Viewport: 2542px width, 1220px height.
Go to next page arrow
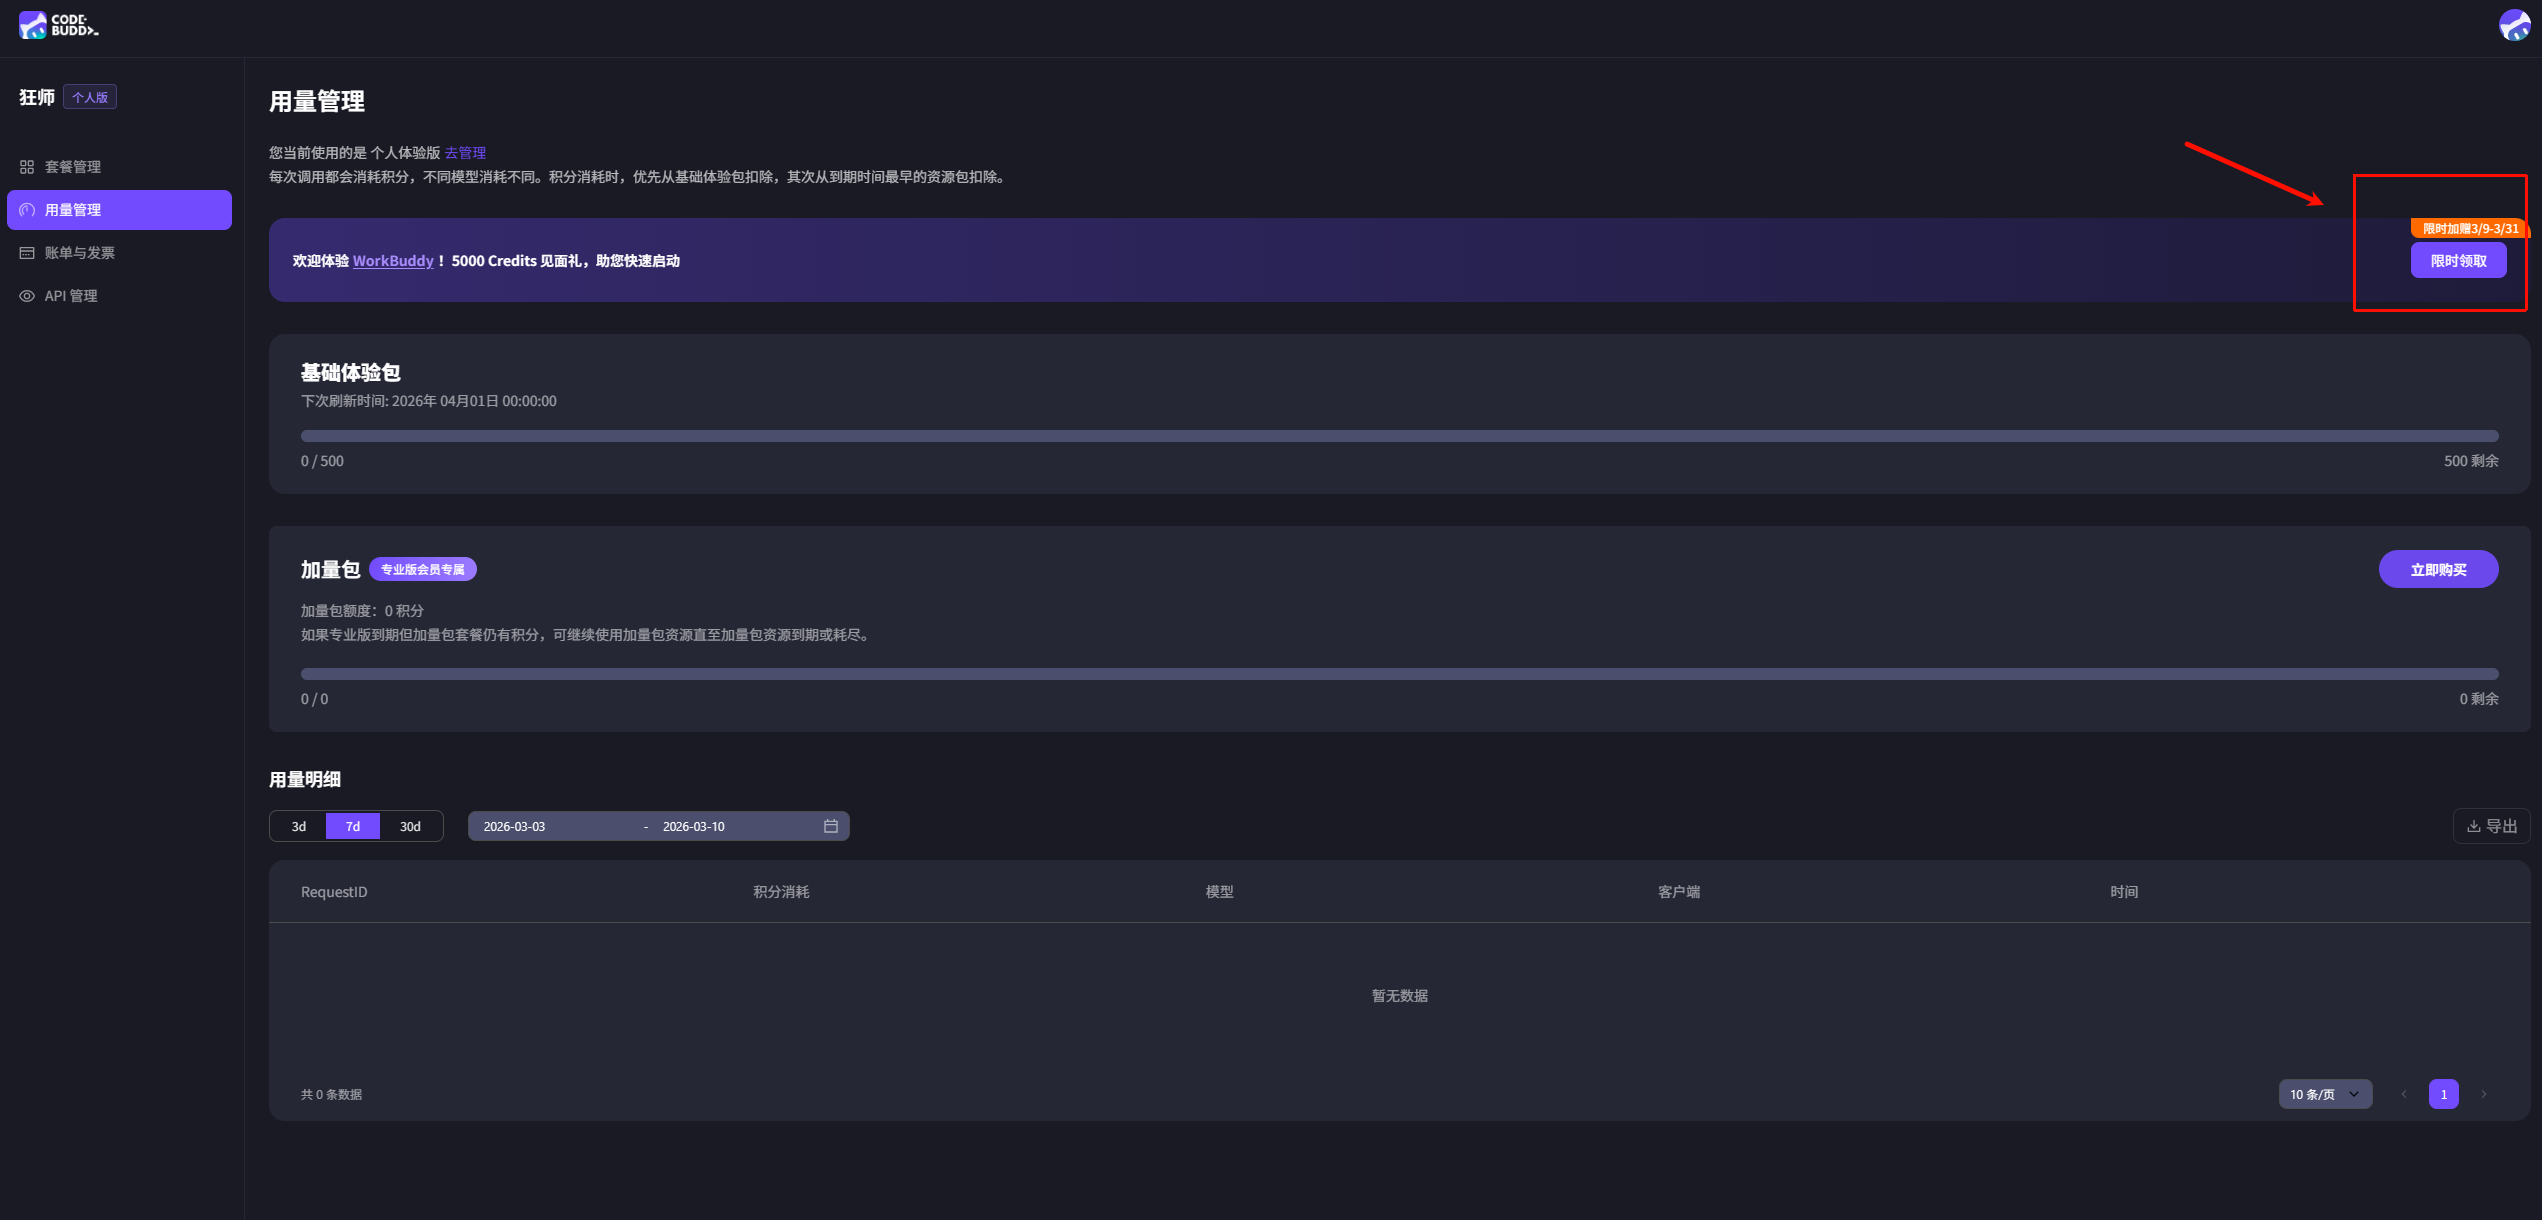2483,1094
